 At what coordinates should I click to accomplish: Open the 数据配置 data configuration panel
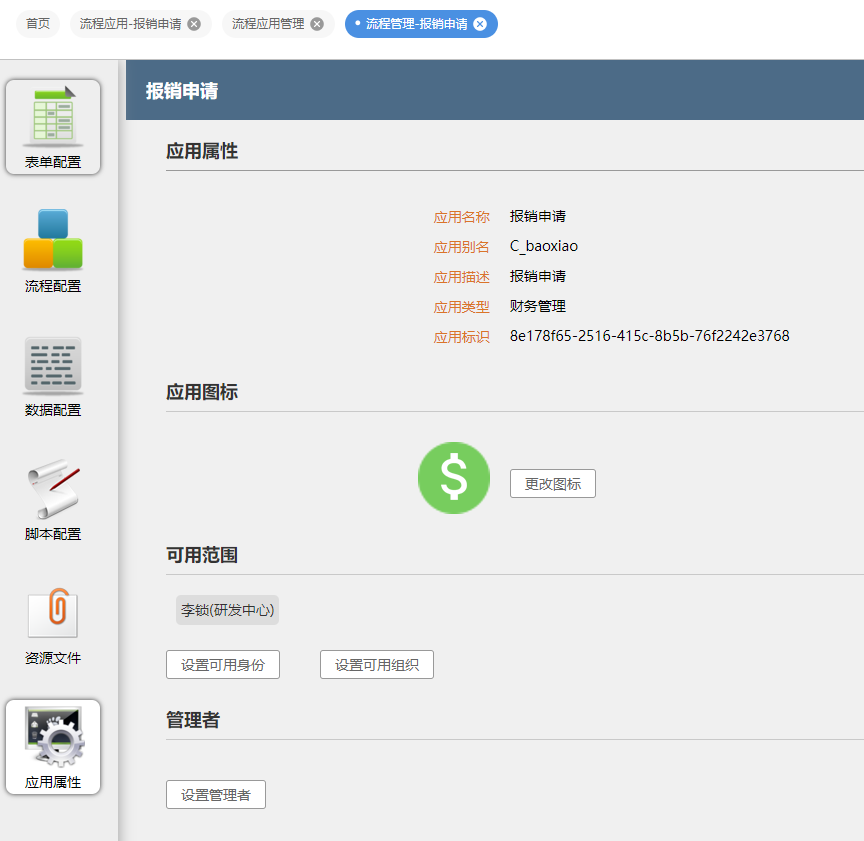point(53,375)
